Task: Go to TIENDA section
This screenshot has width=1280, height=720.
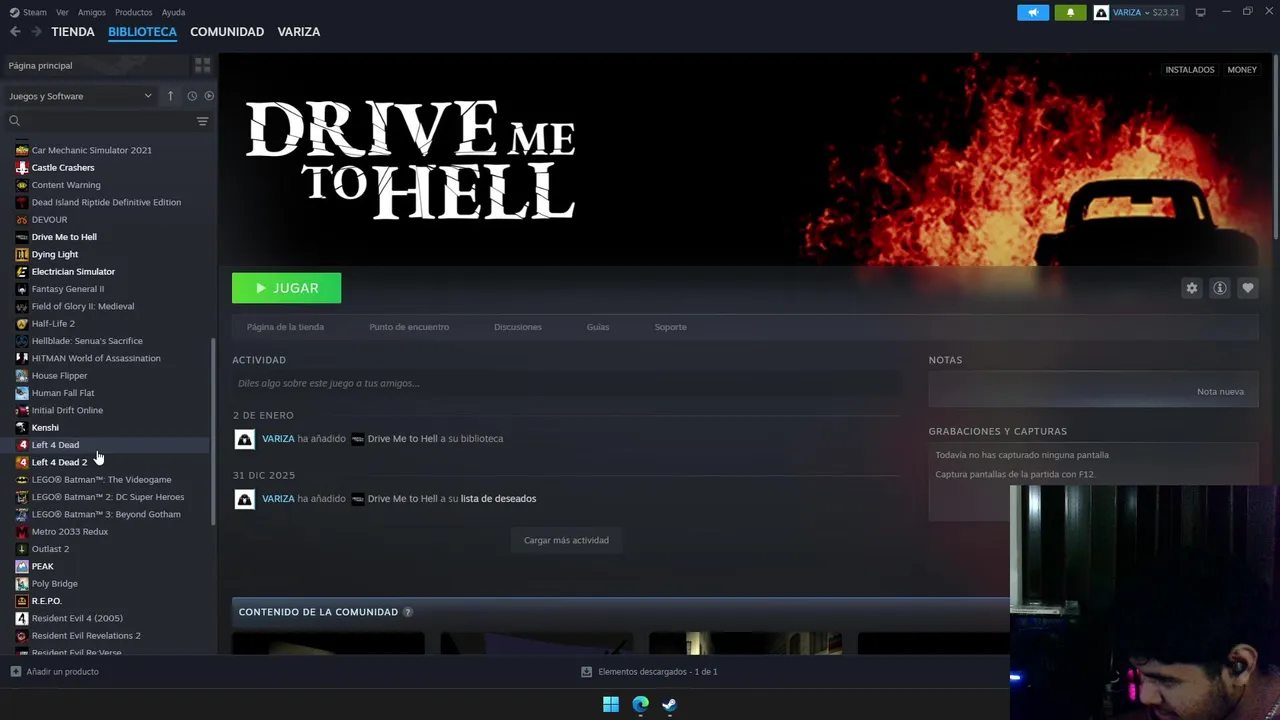Action: click(x=73, y=32)
